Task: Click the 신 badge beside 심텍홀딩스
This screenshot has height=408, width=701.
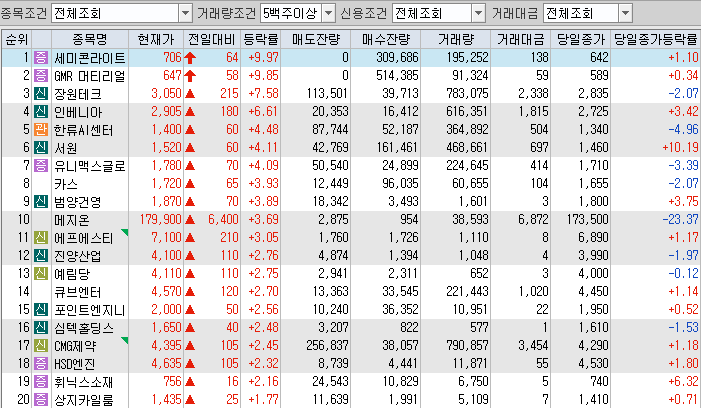Action: (41, 328)
